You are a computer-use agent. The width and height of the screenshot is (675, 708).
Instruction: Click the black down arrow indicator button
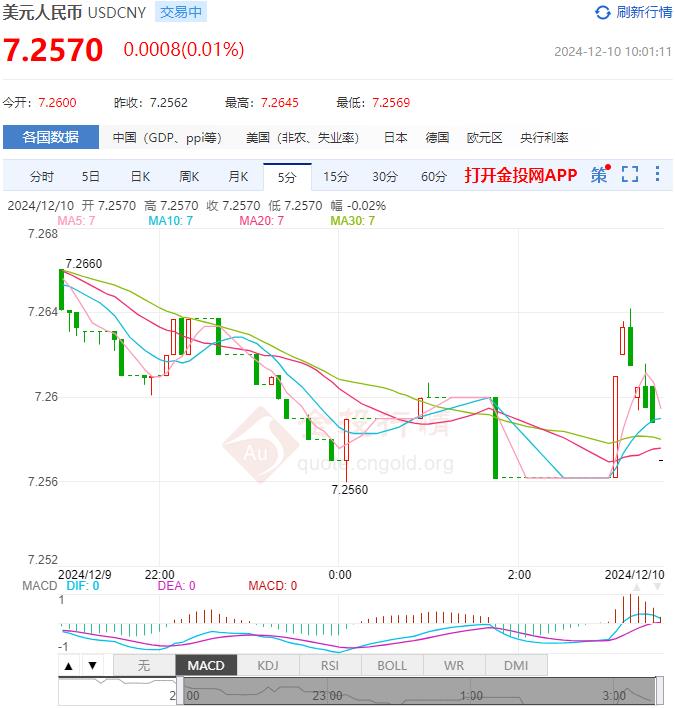[x=93, y=665]
